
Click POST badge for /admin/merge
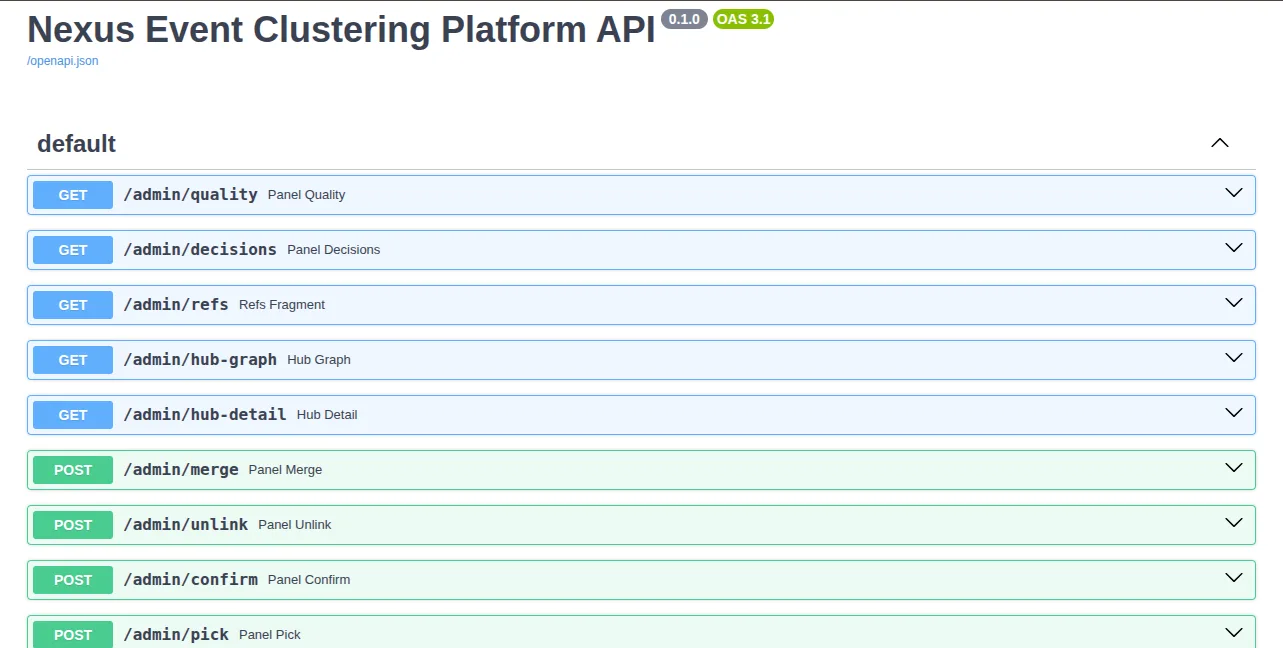click(73, 470)
